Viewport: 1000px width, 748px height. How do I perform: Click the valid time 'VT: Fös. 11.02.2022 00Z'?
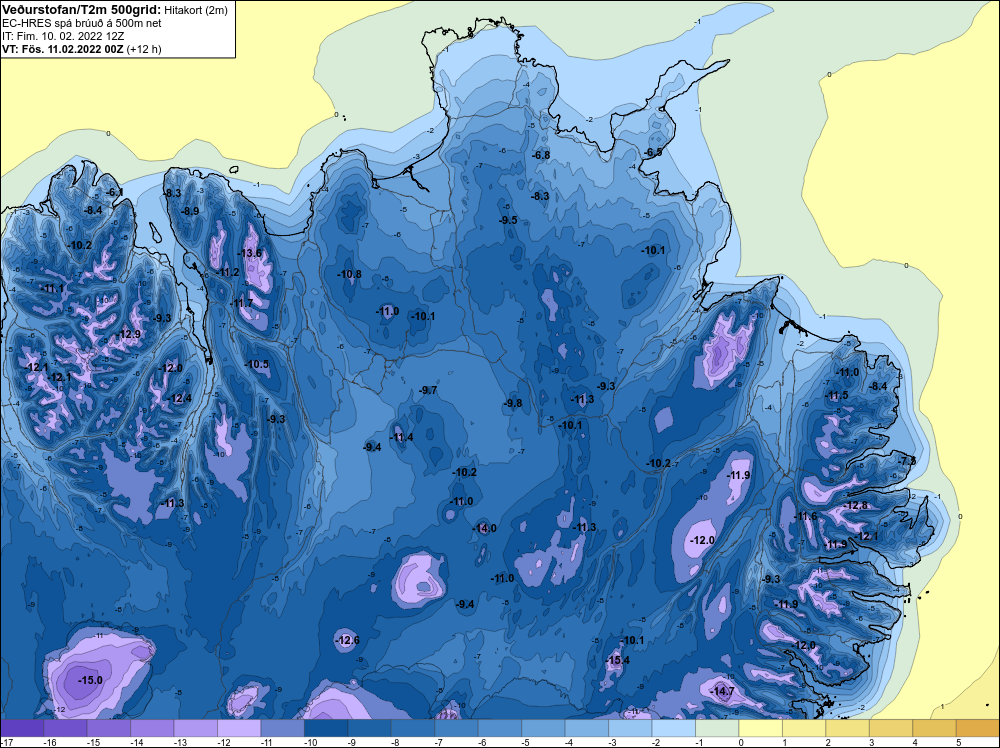click(62, 49)
